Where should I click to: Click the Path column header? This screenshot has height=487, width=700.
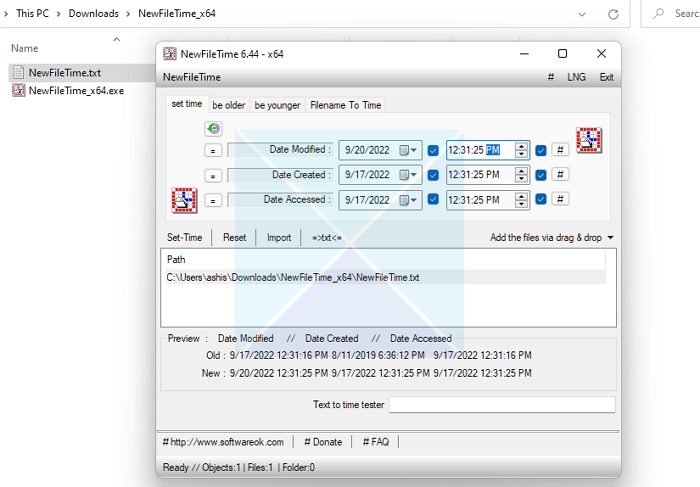(x=176, y=259)
